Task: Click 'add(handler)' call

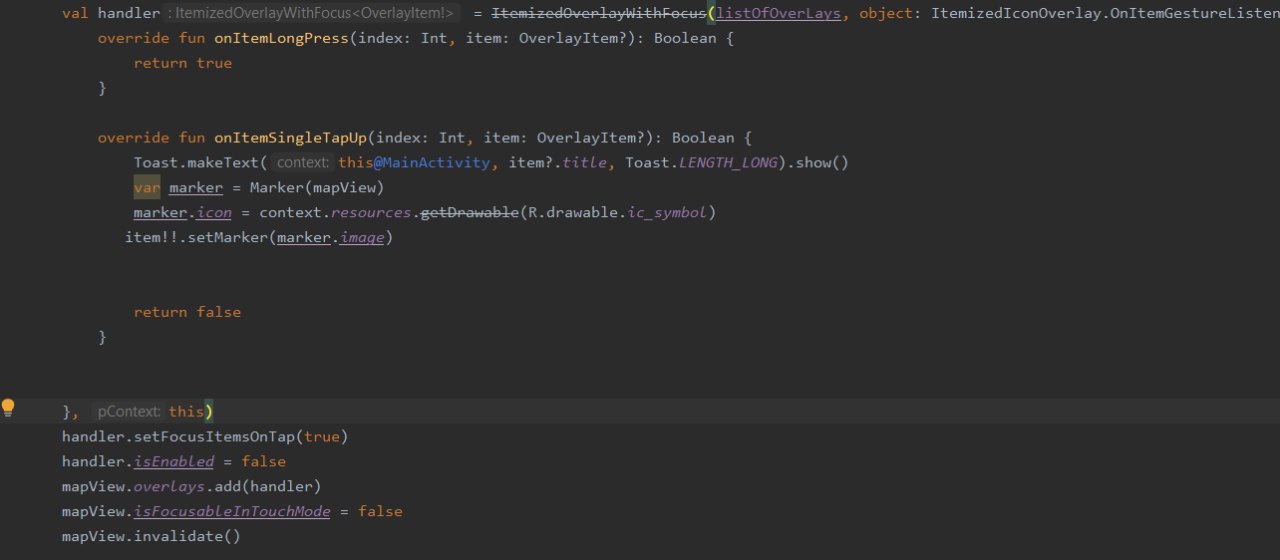Action: (268, 487)
